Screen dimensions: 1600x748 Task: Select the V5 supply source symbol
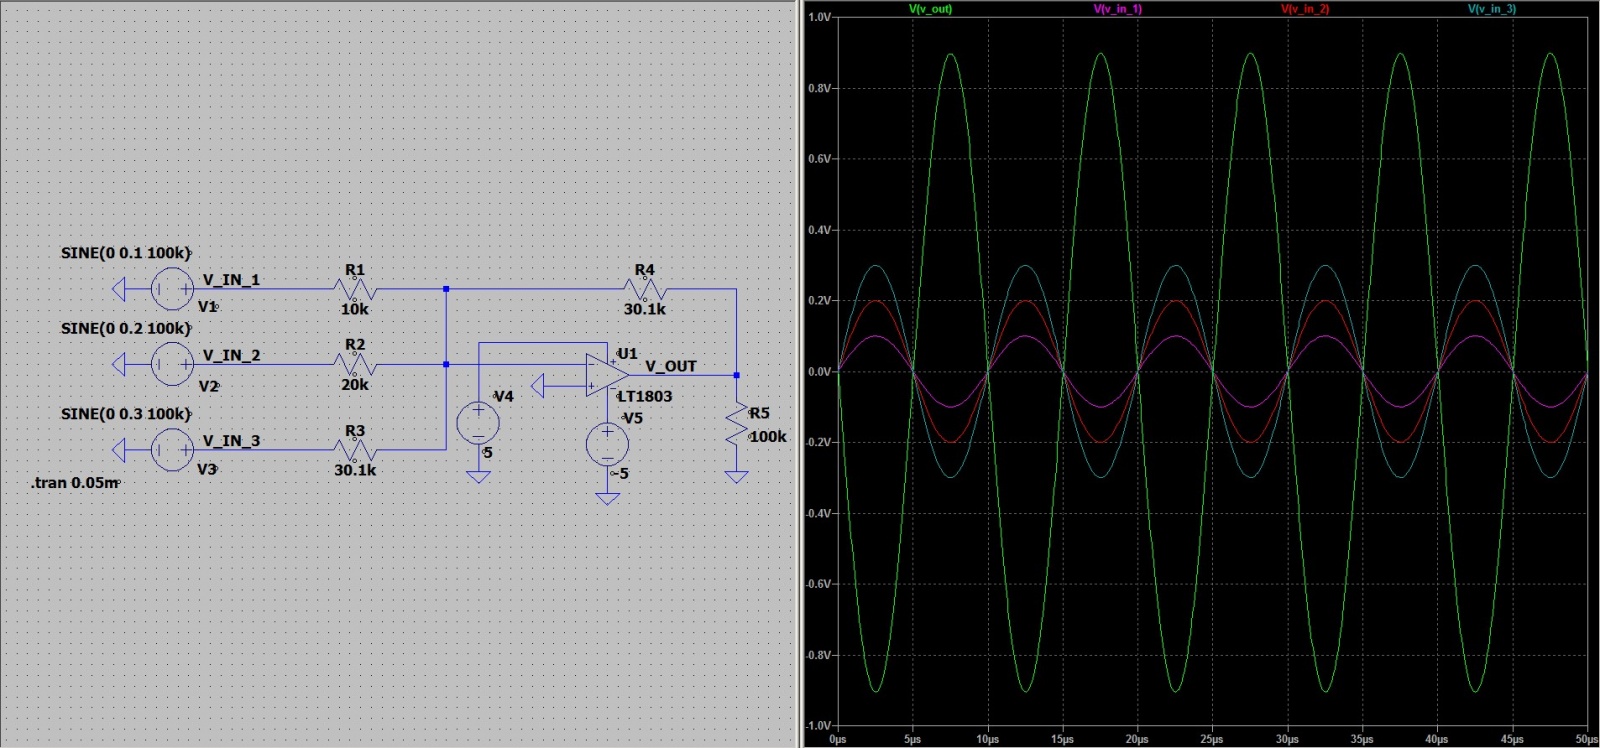(607, 445)
